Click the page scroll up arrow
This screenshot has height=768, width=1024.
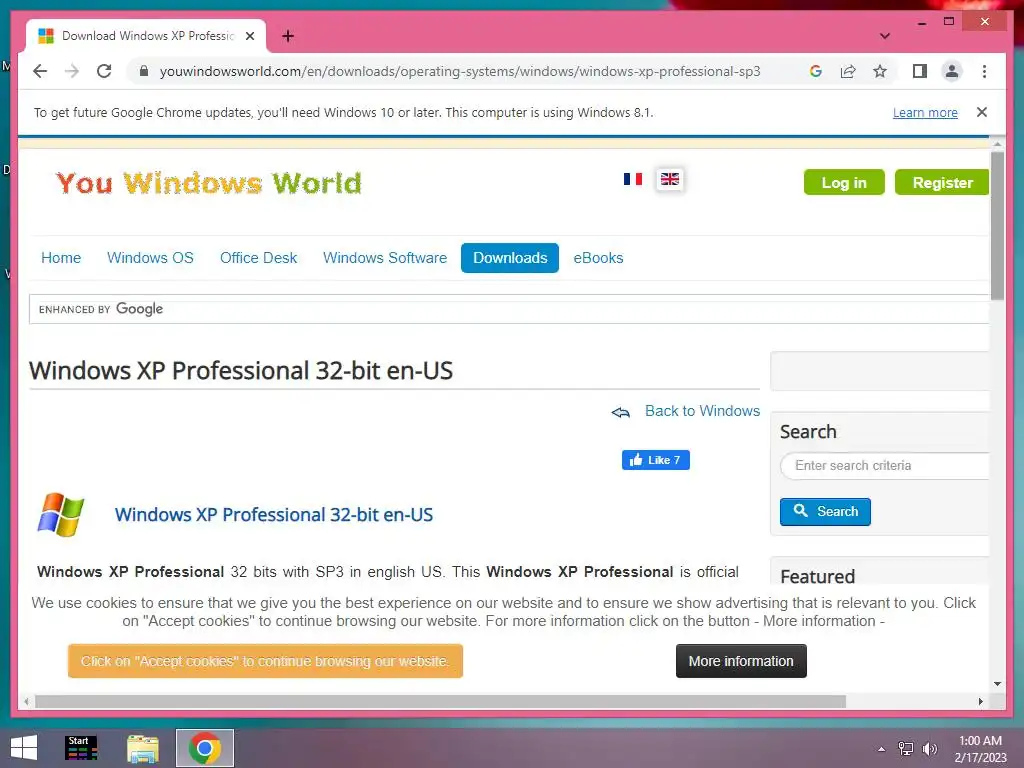tap(997, 143)
